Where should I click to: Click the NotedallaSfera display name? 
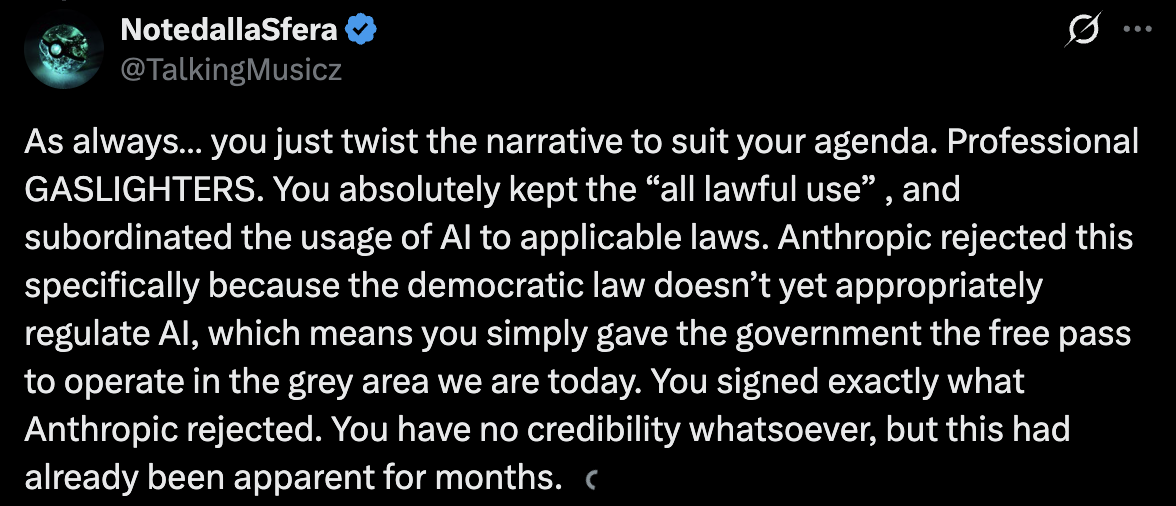coord(230,31)
